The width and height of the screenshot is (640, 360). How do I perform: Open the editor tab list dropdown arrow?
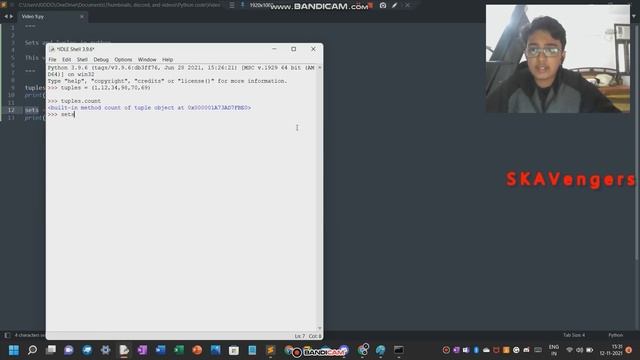pos(634,16)
